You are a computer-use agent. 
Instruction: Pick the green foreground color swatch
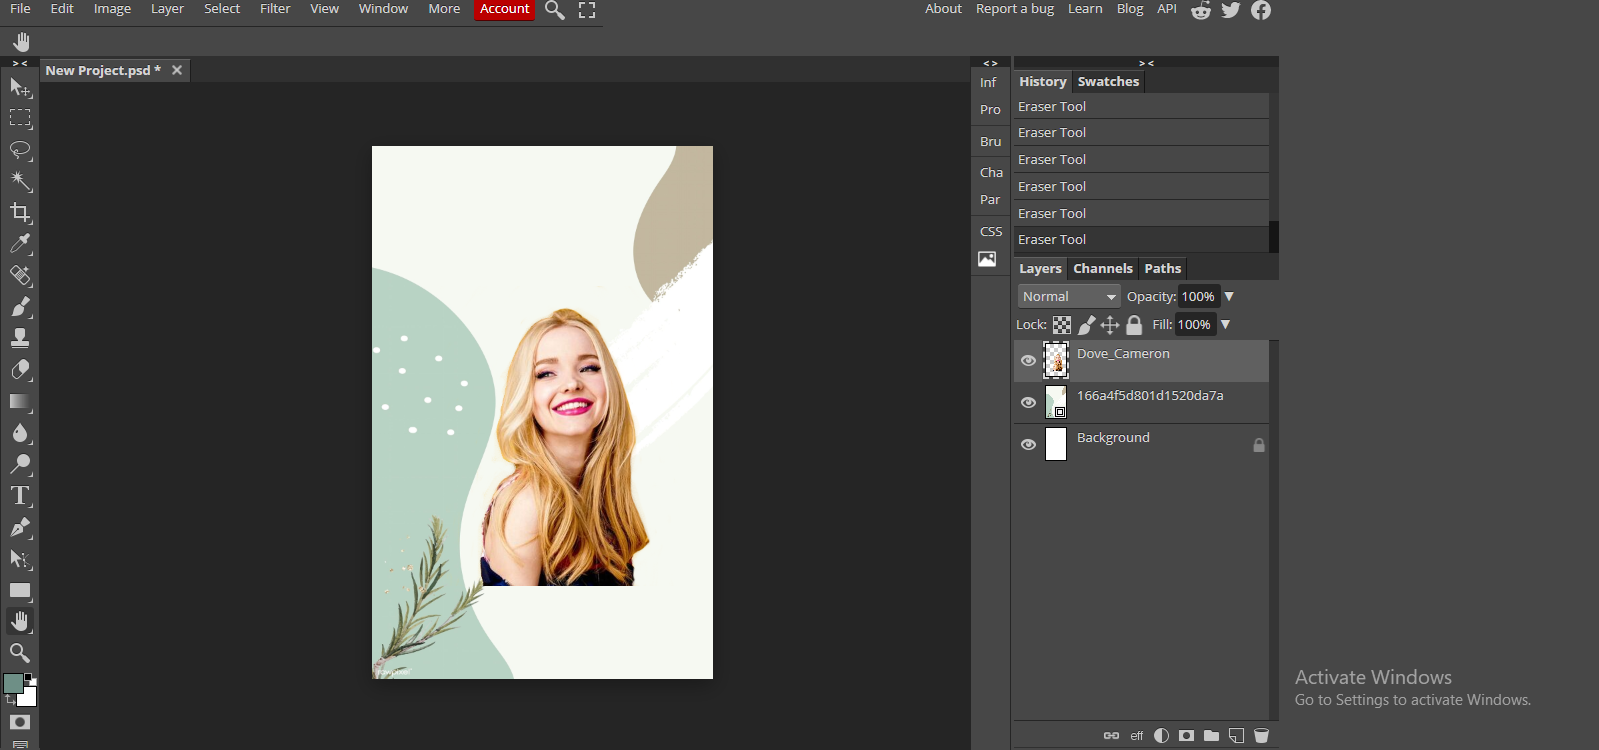point(13,683)
